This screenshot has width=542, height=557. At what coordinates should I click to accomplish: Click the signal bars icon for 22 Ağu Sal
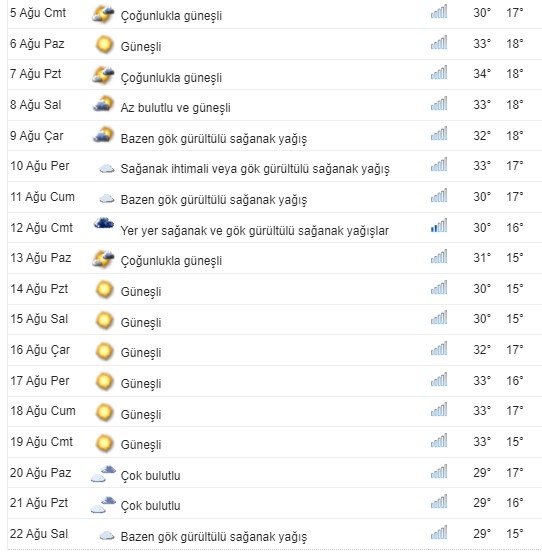coord(439,532)
